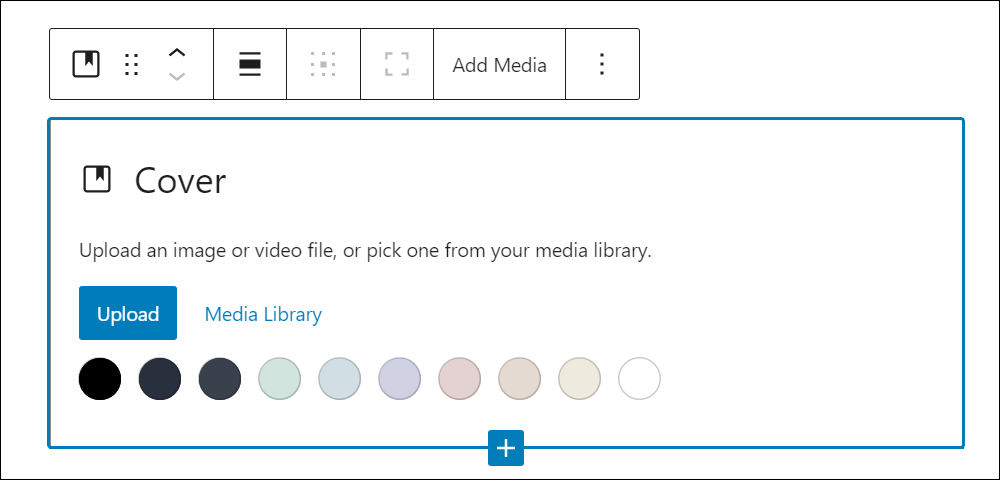Select the pale mint green swatch
The image size is (1000, 480).
[x=279, y=379]
